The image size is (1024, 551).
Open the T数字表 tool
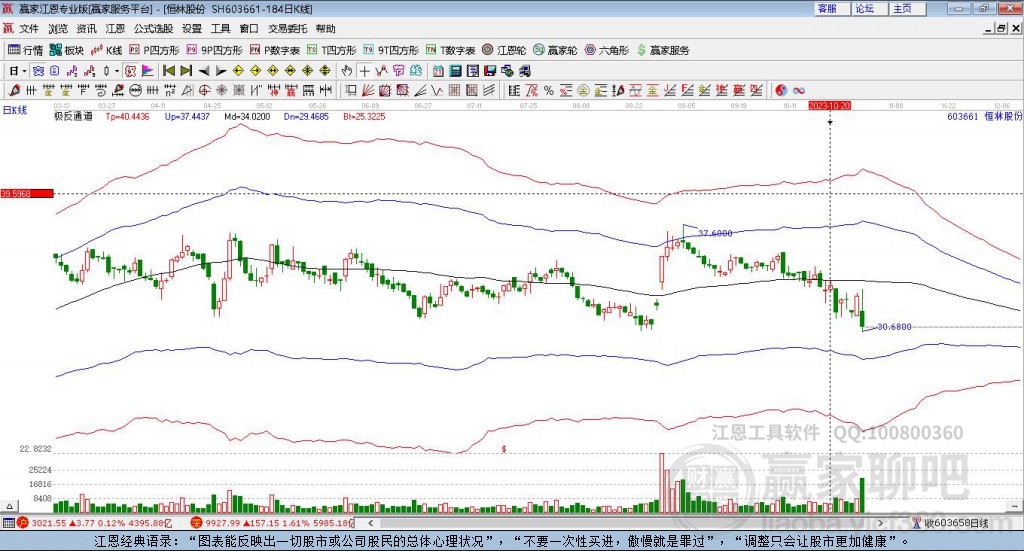point(451,50)
